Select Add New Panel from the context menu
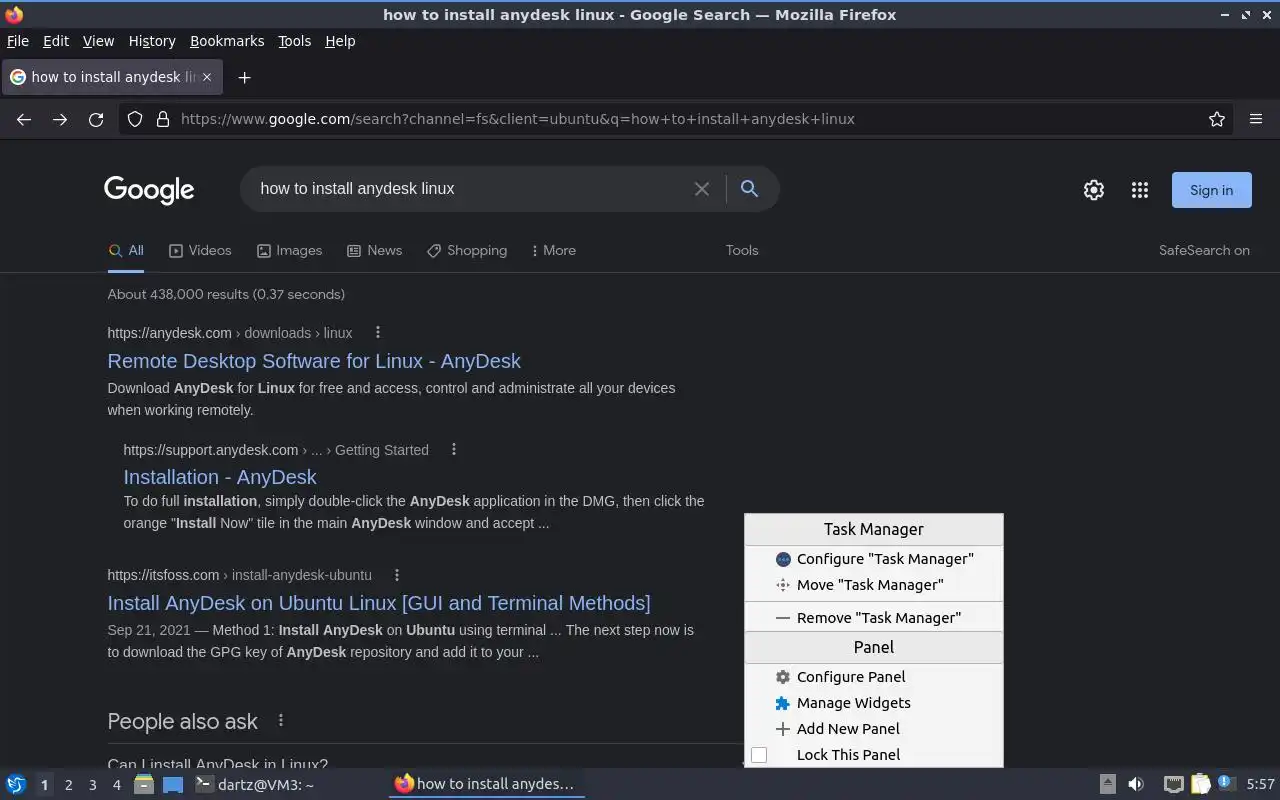This screenshot has height=800, width=1280. 874,729
